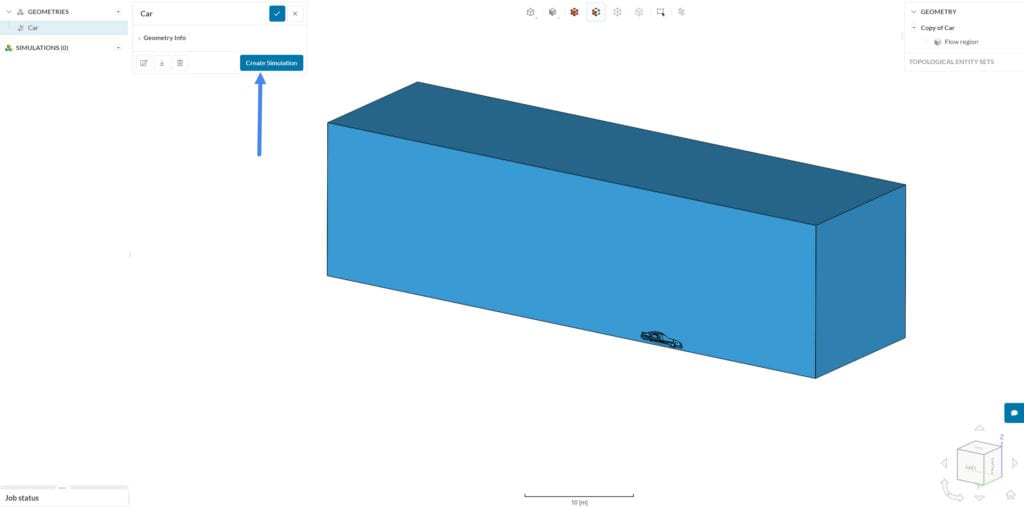This screenshot has width=1024, height=507.
Task: Open the render mode shaded cube icon
Action: 552,12
